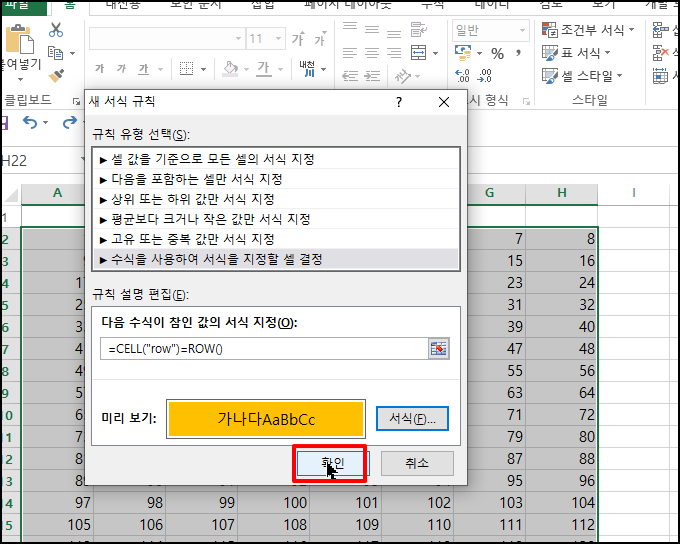Click the Increase Decimal icon
The height and width of the screenshot is (544, 680).
pos(462,75)
